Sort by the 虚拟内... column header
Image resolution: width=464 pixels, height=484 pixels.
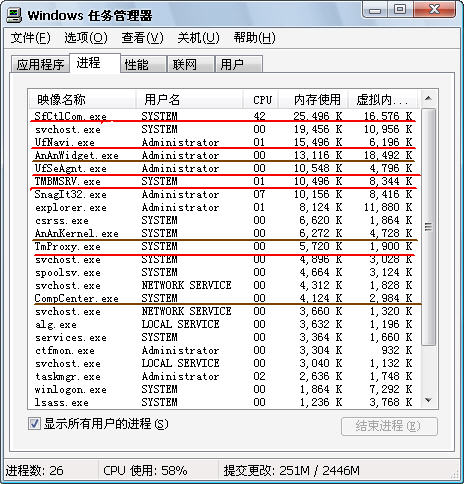[x=383, y=100]
